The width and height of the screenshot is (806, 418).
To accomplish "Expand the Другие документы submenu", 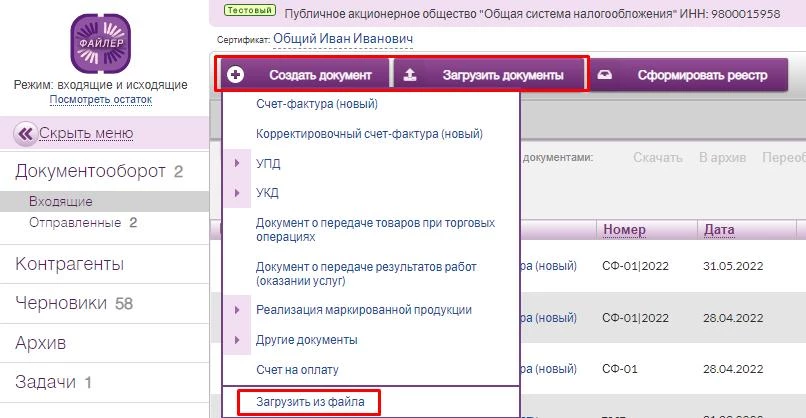I will click(237, 340).
